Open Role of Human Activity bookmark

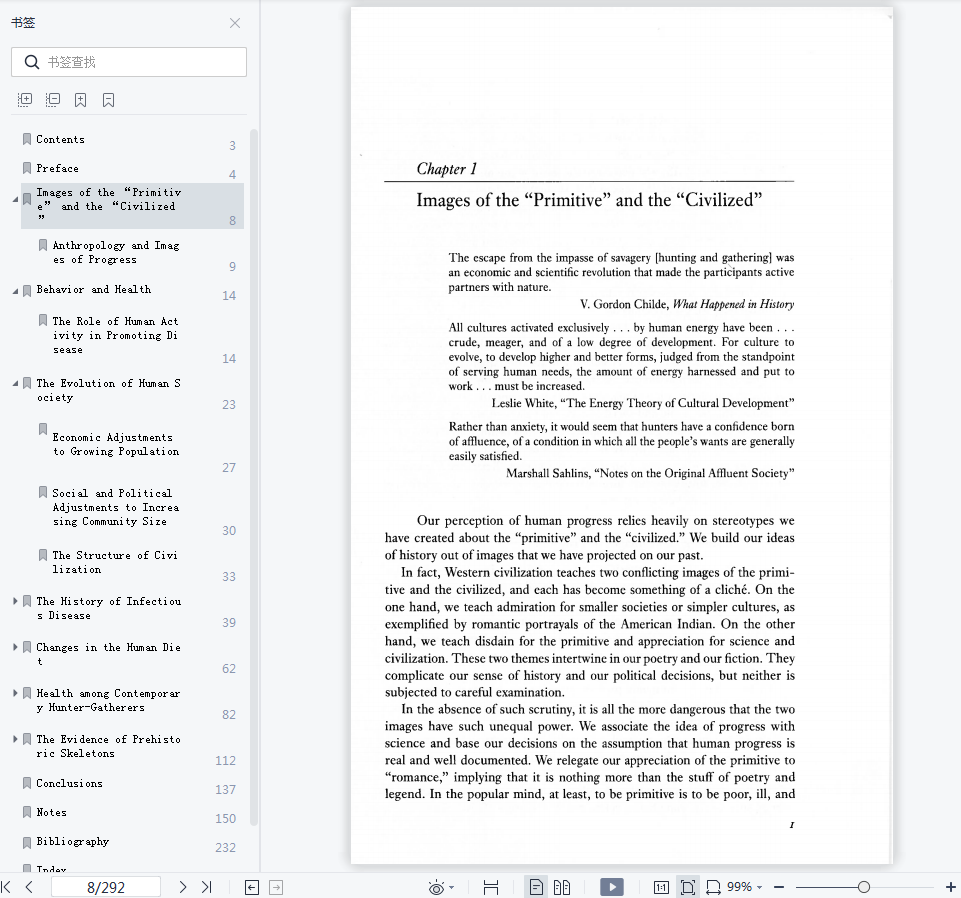[115, 335]
